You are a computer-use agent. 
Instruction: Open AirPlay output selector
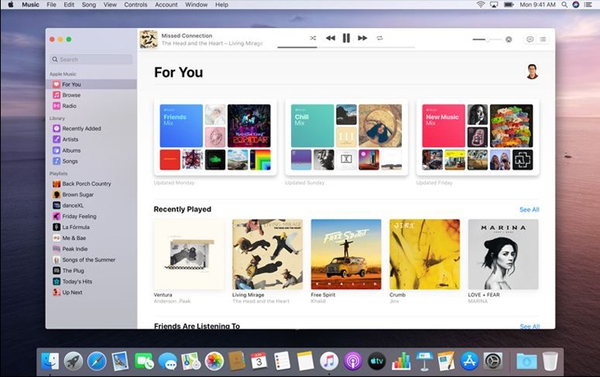click(509, 39)
